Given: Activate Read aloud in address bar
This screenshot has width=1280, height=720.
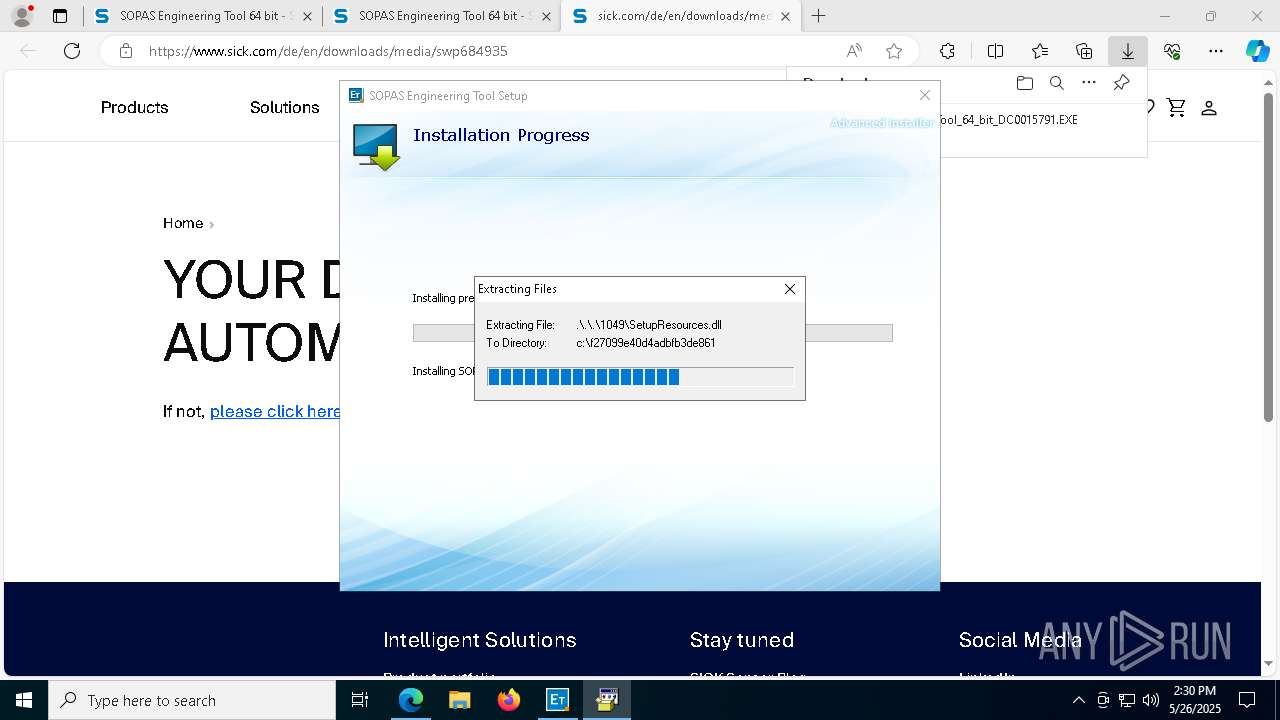Looking at the screenshot, I should coord(854,51).
